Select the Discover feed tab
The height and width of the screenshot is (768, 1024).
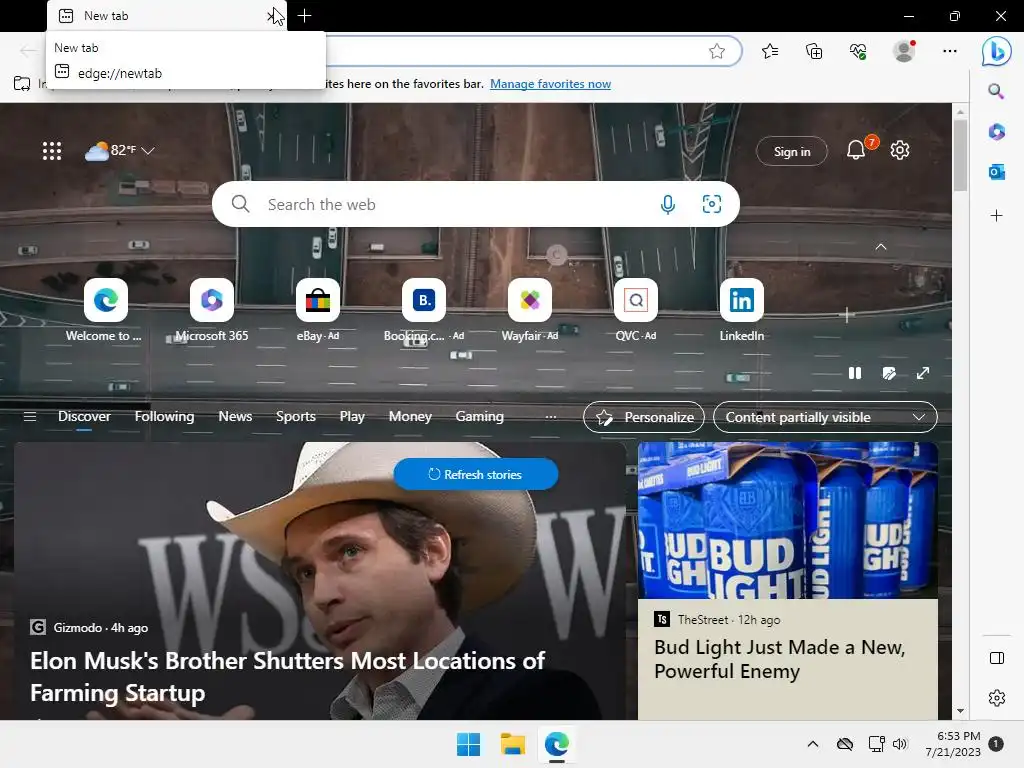[x=84, y=417]
